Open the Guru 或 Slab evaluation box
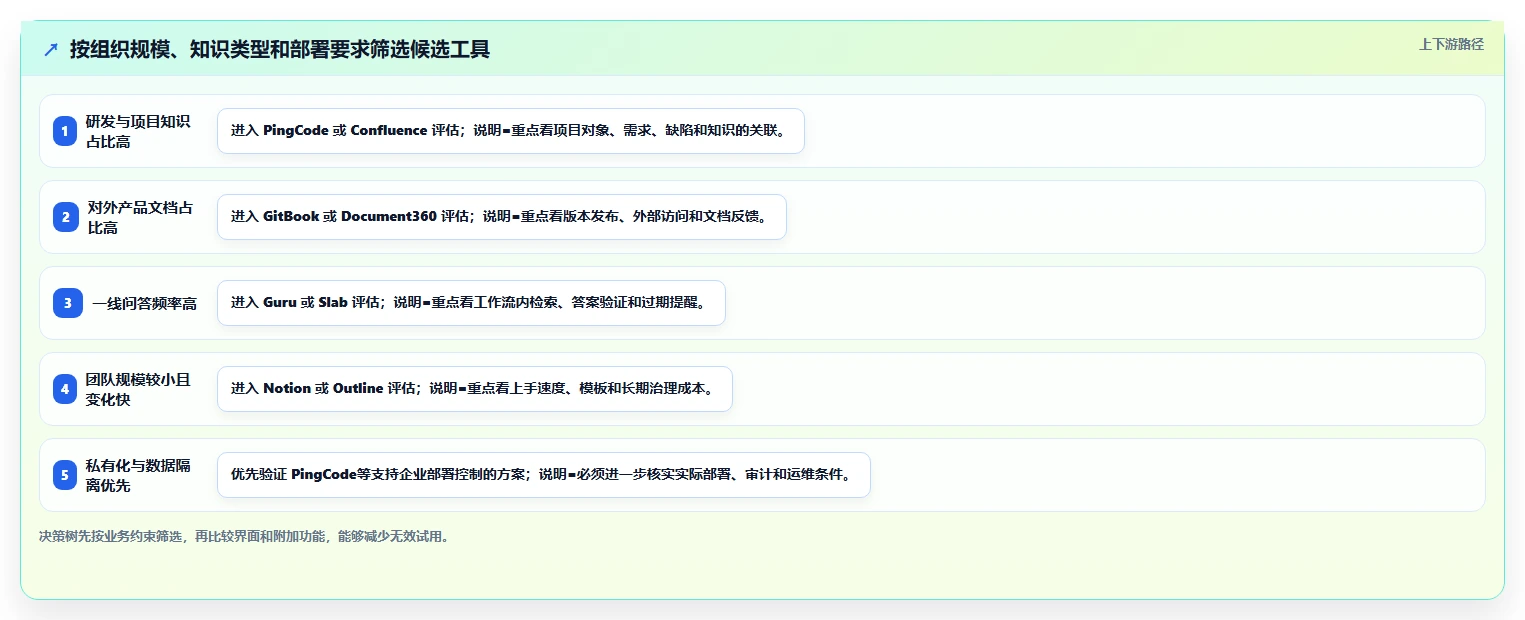 (x=471, y=303)
